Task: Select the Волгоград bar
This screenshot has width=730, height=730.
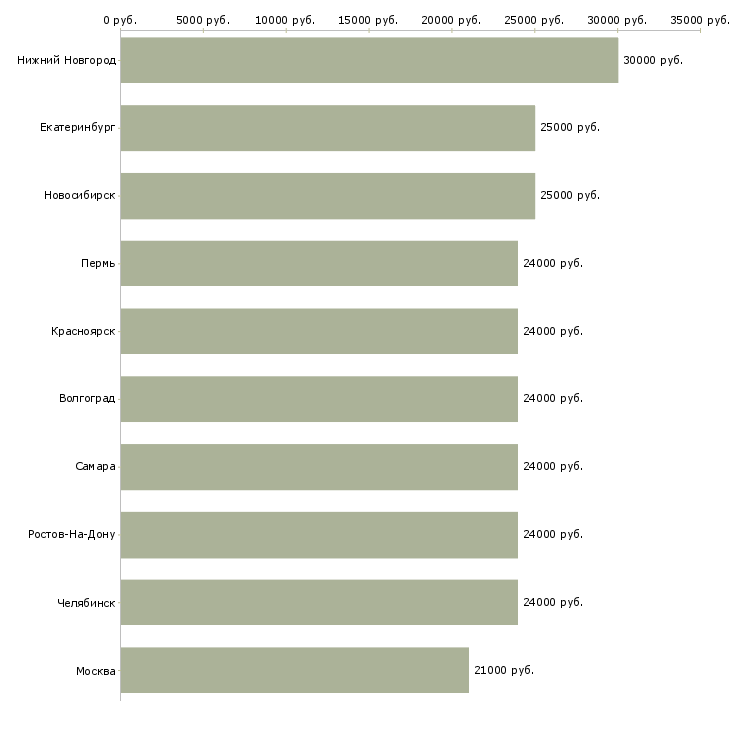Action: click(x=319, y=398)
